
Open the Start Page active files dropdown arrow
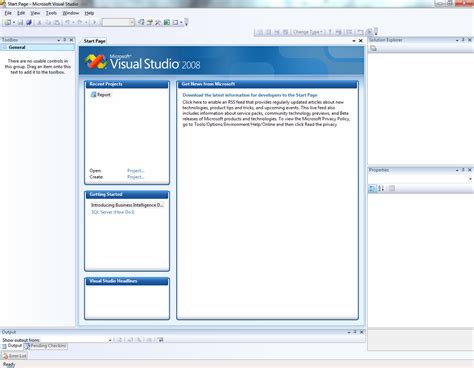click(x=354, y=41)
